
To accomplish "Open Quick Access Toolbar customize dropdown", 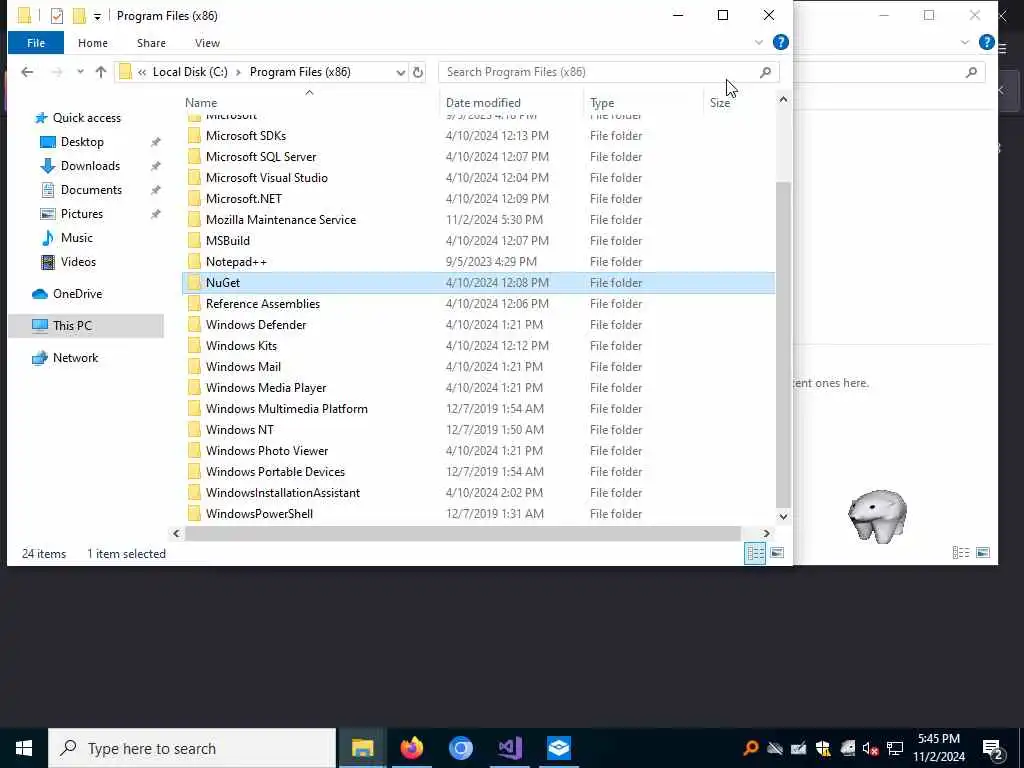I will 97,16.
